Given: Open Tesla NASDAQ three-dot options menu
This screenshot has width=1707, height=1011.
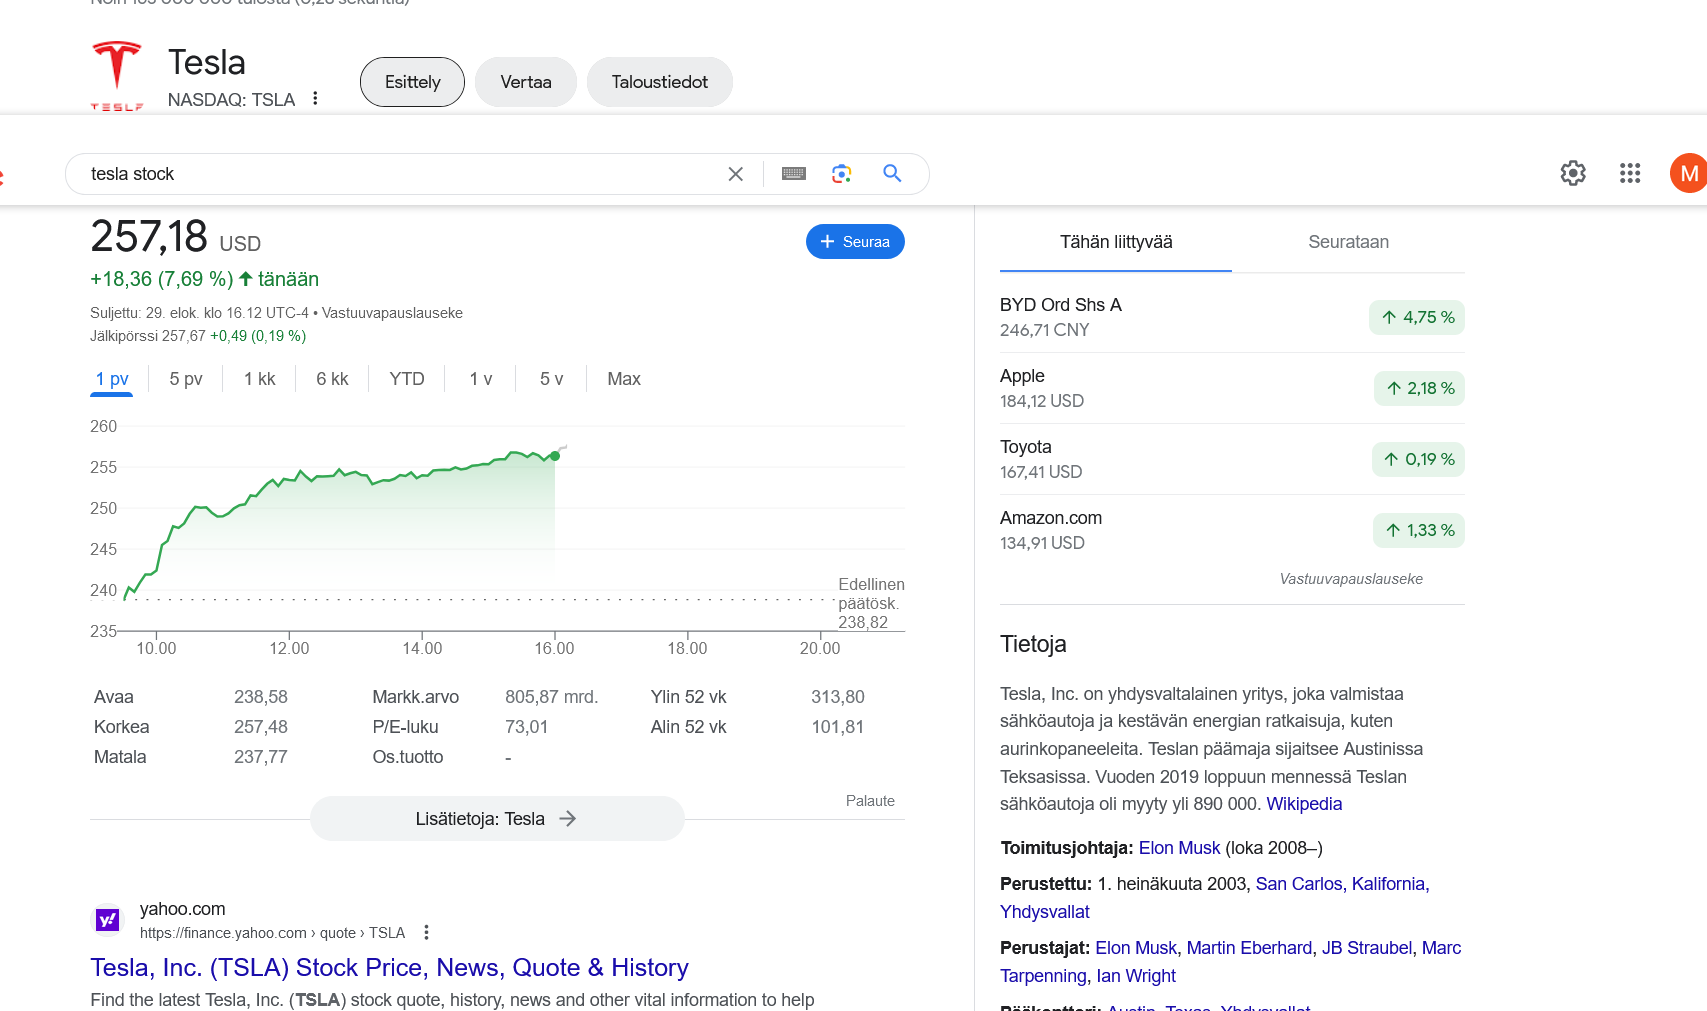Looking at the screenshot, I should (x=315, y=98).
